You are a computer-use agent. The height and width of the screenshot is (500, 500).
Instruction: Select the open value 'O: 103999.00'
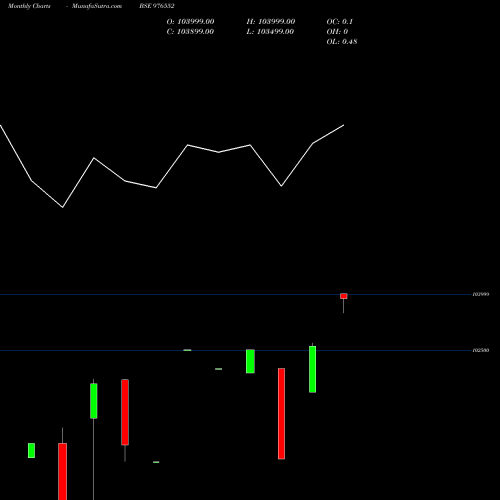click(x=190, y=22)
